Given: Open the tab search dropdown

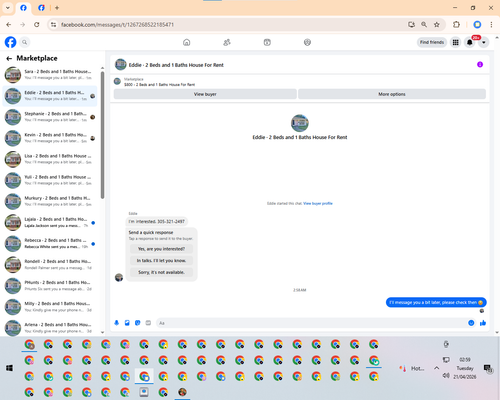Looking at the screenshot, I should [8, 8].
